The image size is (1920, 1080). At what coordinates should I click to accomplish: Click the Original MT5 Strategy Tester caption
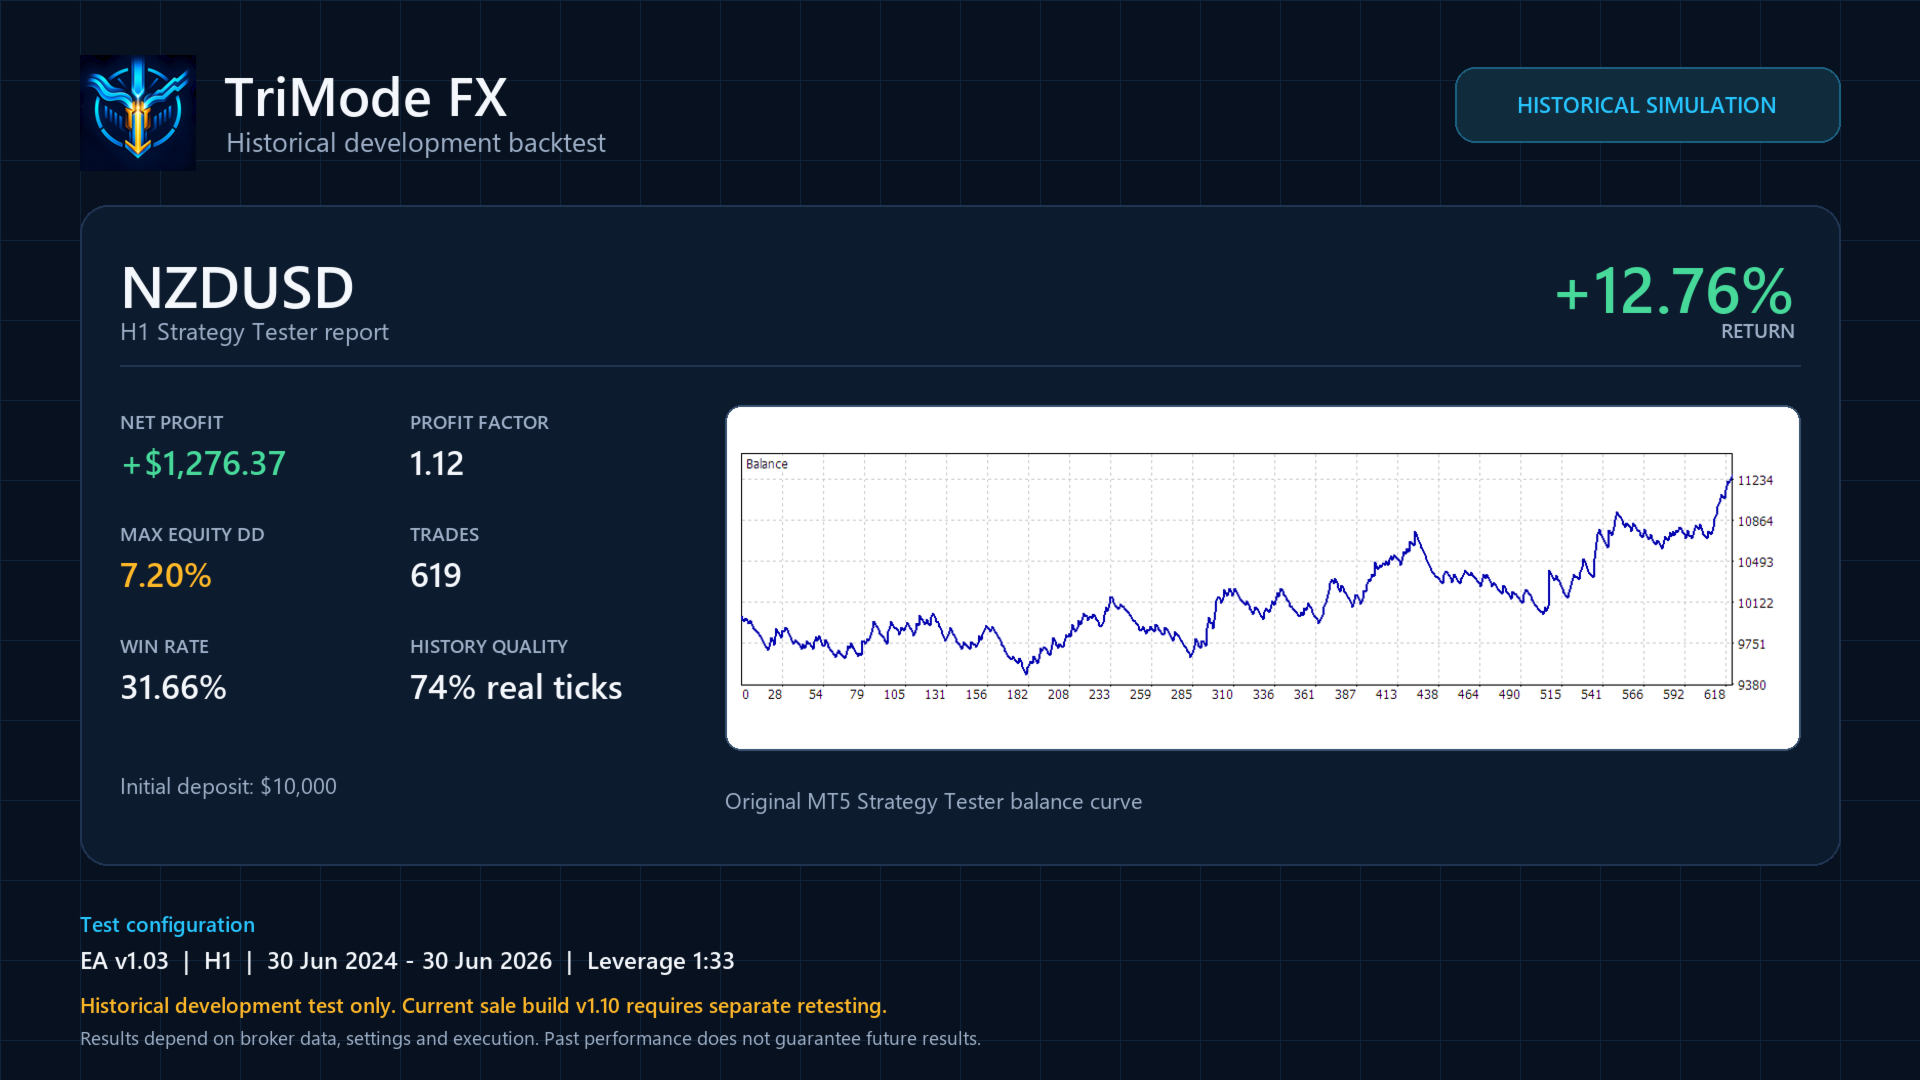pyautogui.click(x=933, y=802)
